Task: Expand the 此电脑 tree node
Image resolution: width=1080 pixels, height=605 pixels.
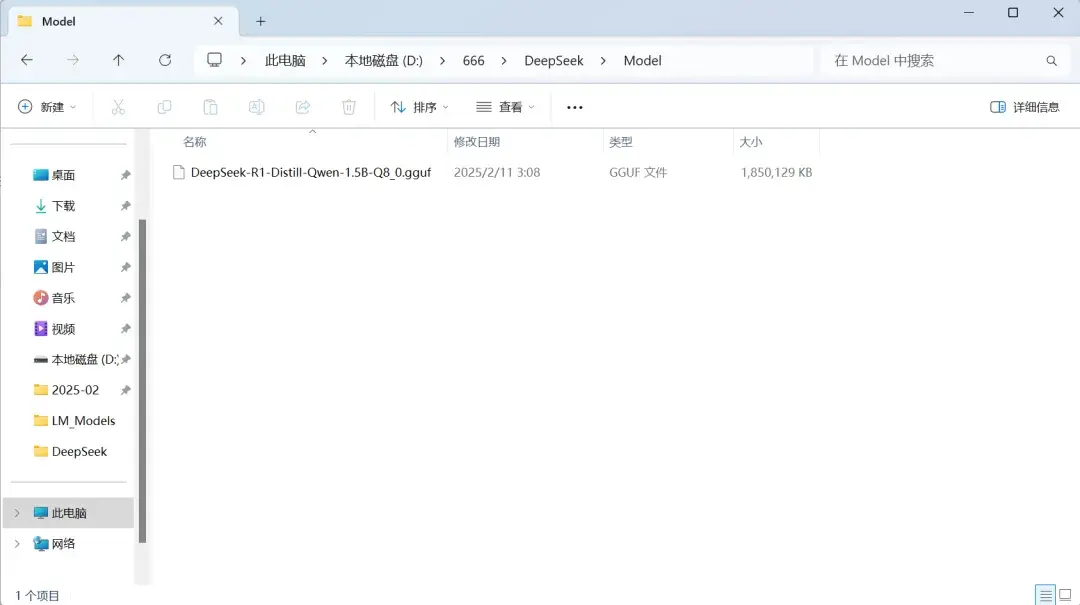Action: (x=17, y=513)
